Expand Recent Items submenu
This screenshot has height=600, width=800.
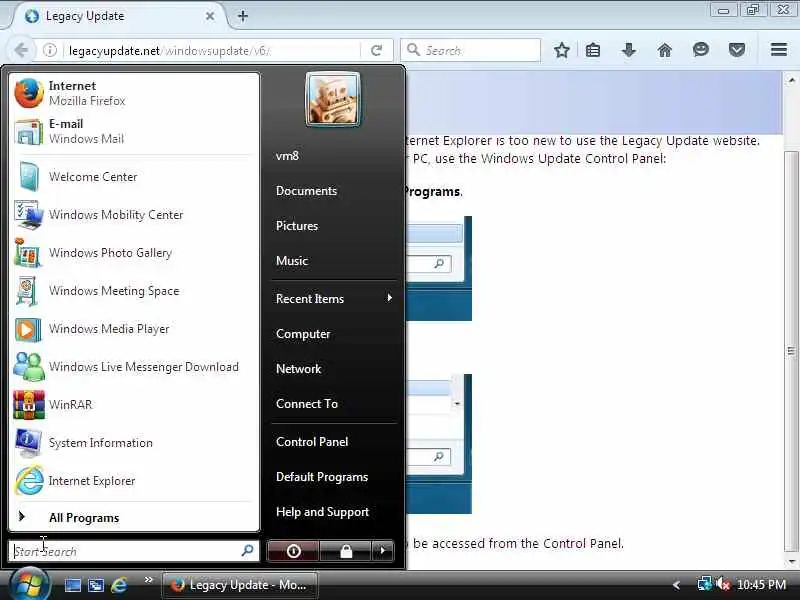coord(334,298)
